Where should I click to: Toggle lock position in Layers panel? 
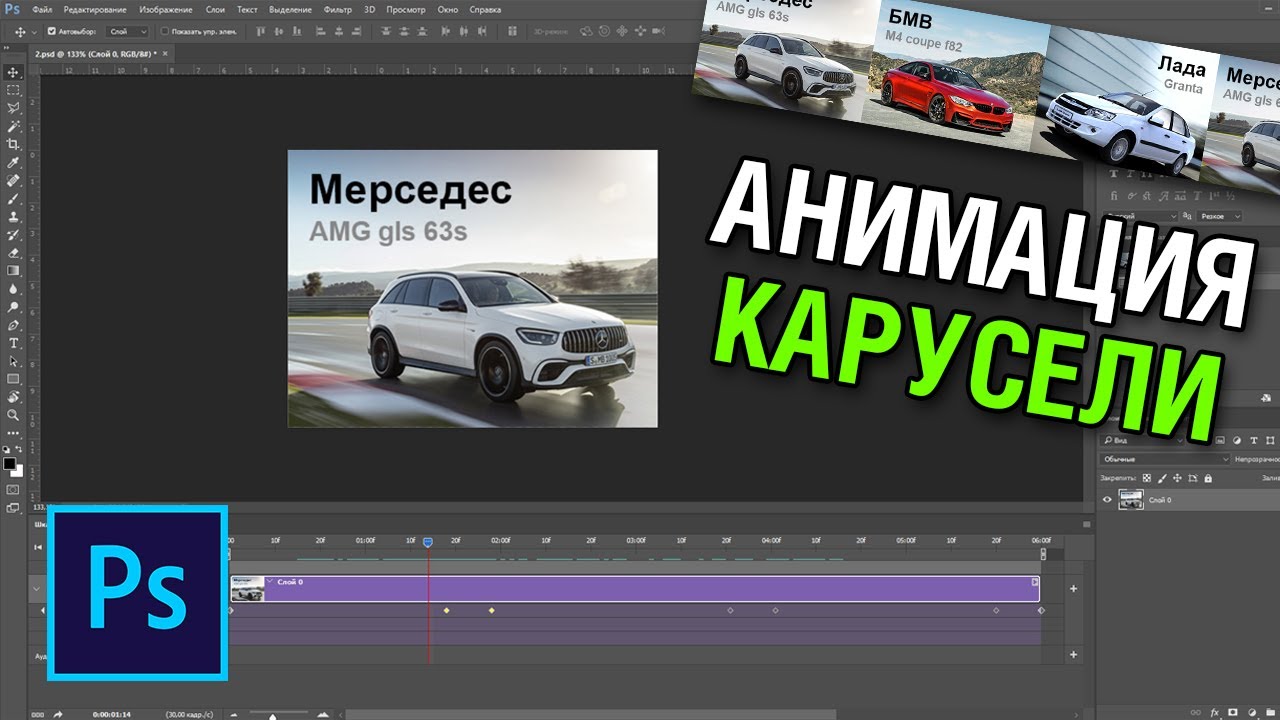pyautogui.click(x=1175, y=478)
